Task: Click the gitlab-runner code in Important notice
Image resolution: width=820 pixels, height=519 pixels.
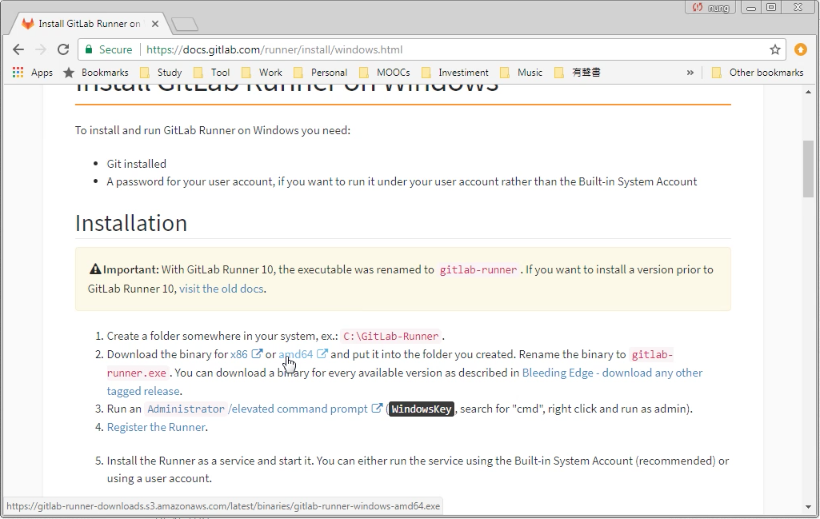Action: point(478,270)
